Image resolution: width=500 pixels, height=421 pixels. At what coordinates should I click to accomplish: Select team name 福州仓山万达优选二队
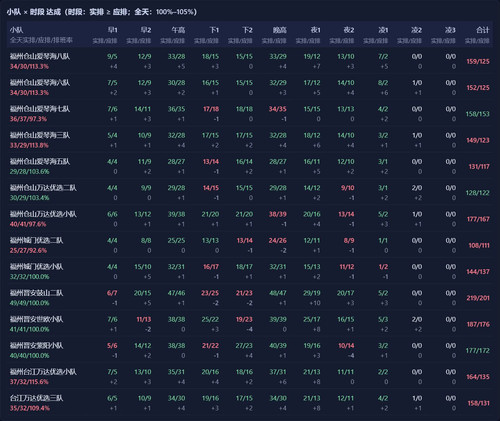click(x=43, y=188)
